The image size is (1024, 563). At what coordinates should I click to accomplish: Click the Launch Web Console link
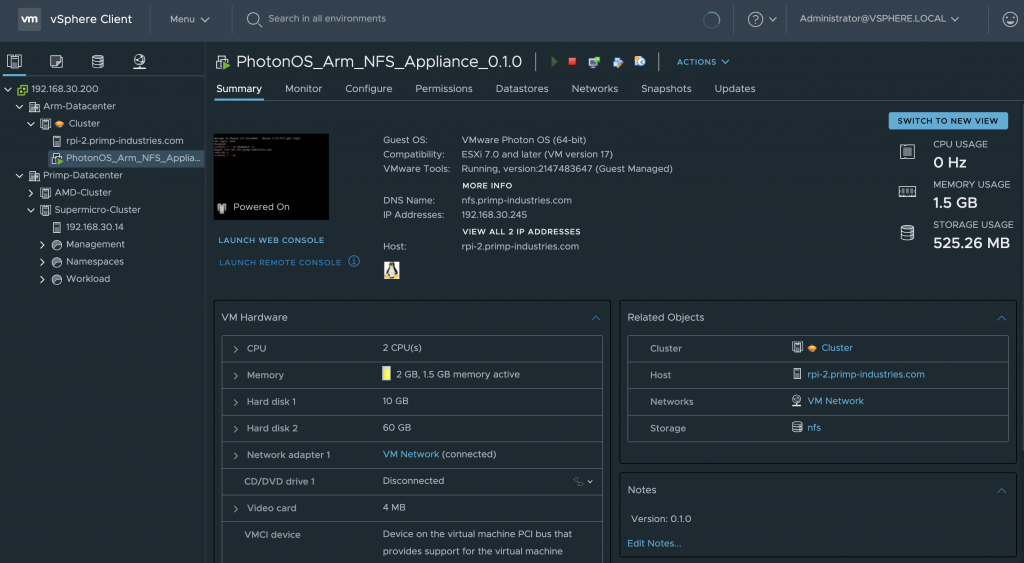click(271, 240)
